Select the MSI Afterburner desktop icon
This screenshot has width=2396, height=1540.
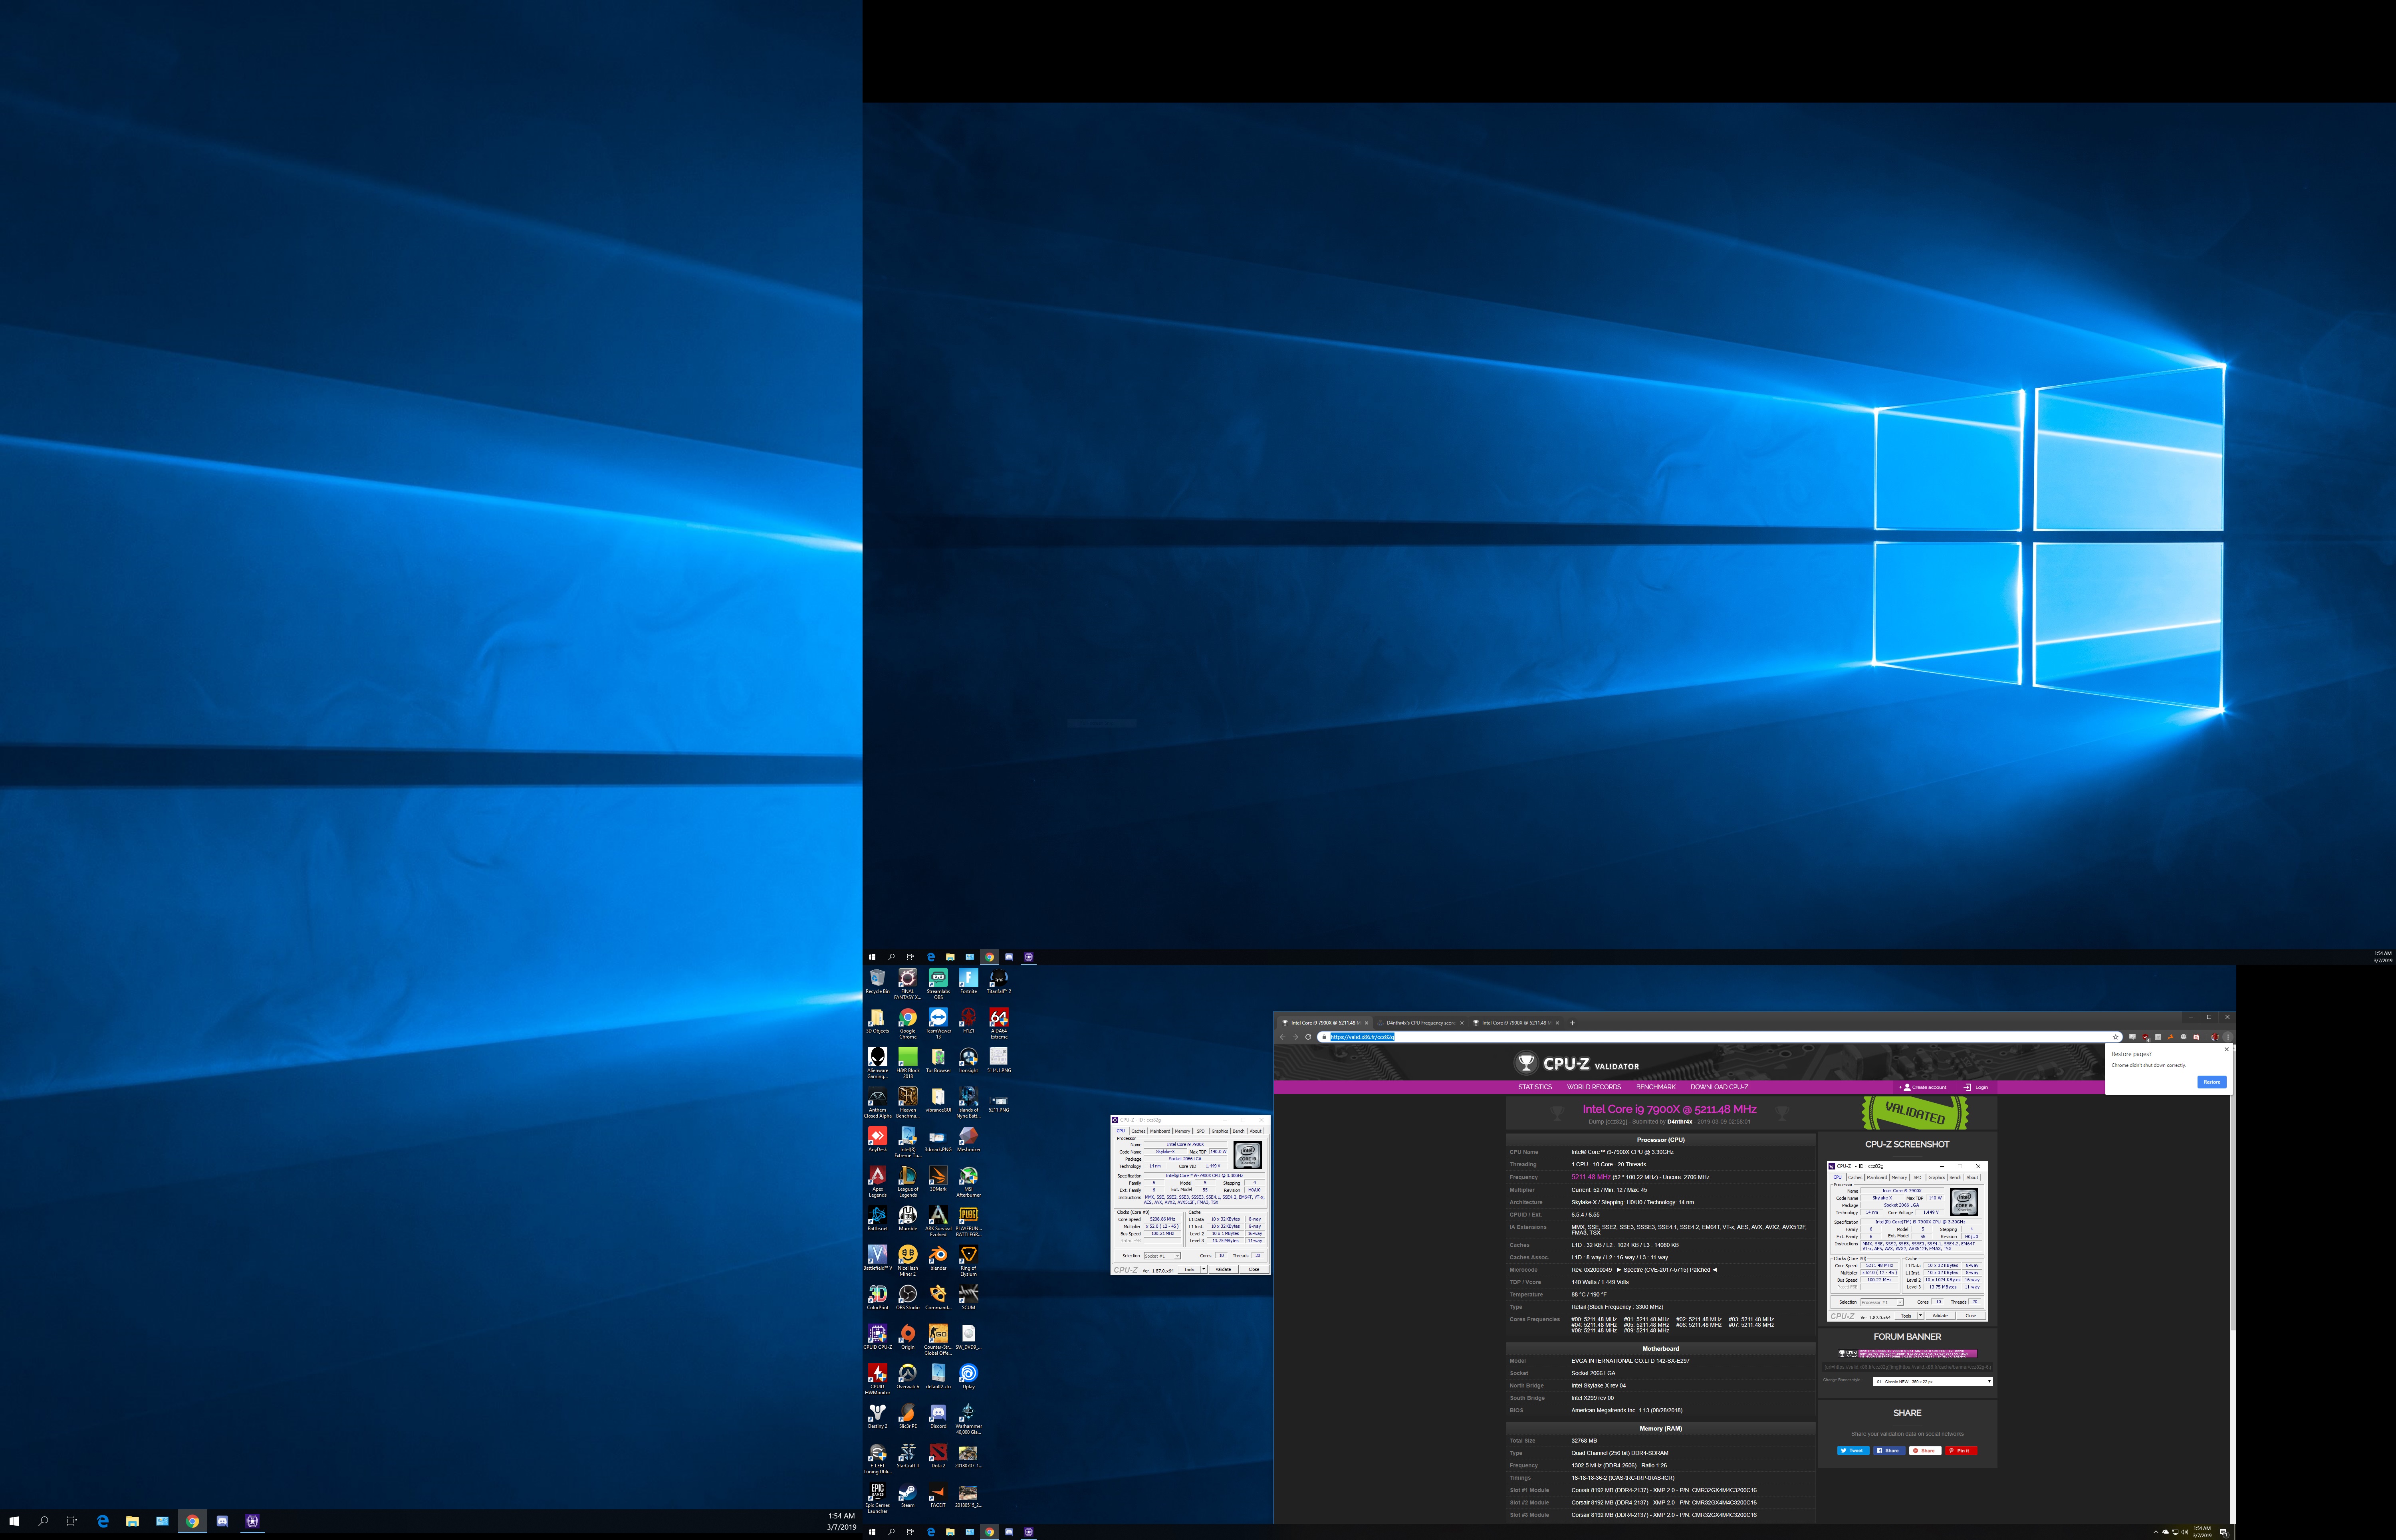tap(968, 1181)
